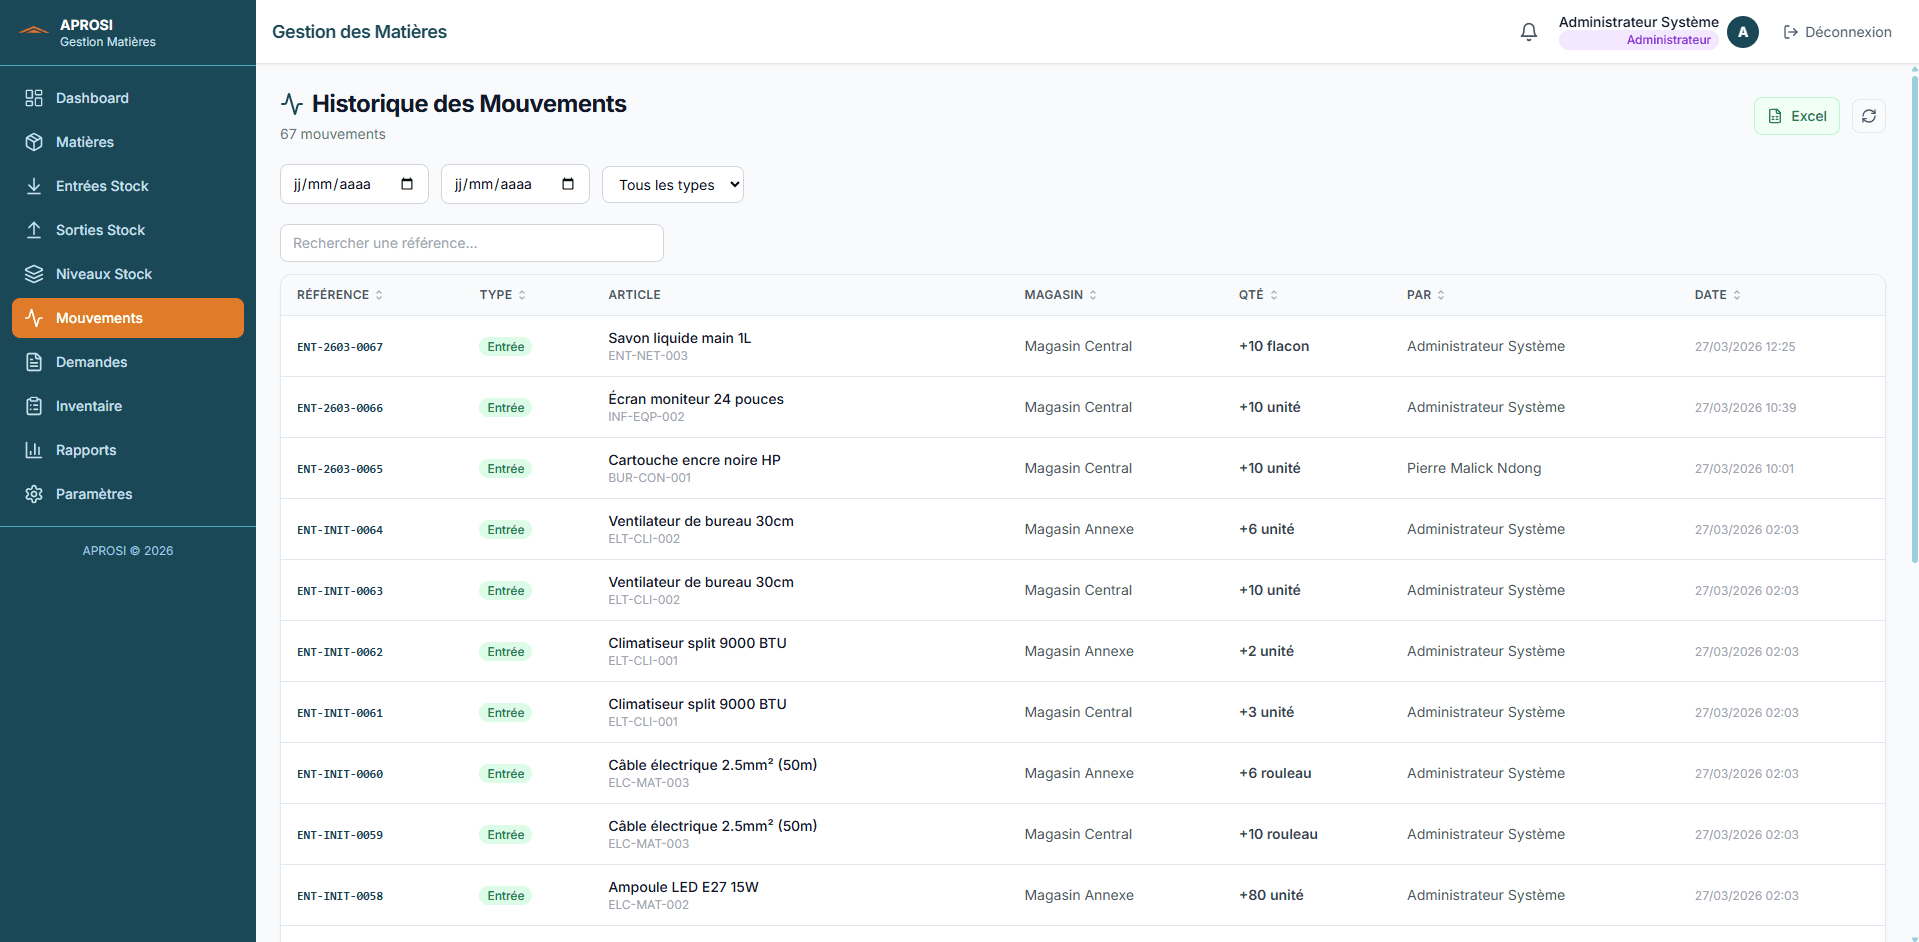Go to Inventaire
This screenshot has width=1919, height=942.
point(128,406)
